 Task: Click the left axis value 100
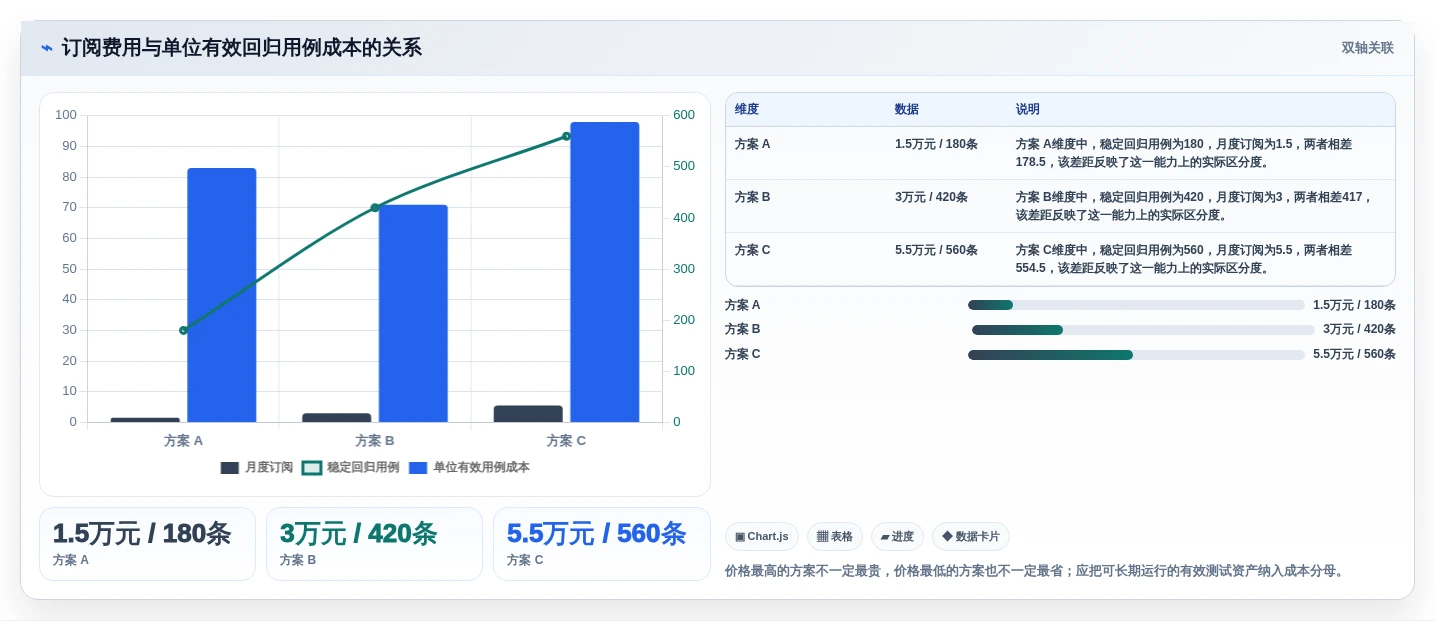click(x=66, y=115)
